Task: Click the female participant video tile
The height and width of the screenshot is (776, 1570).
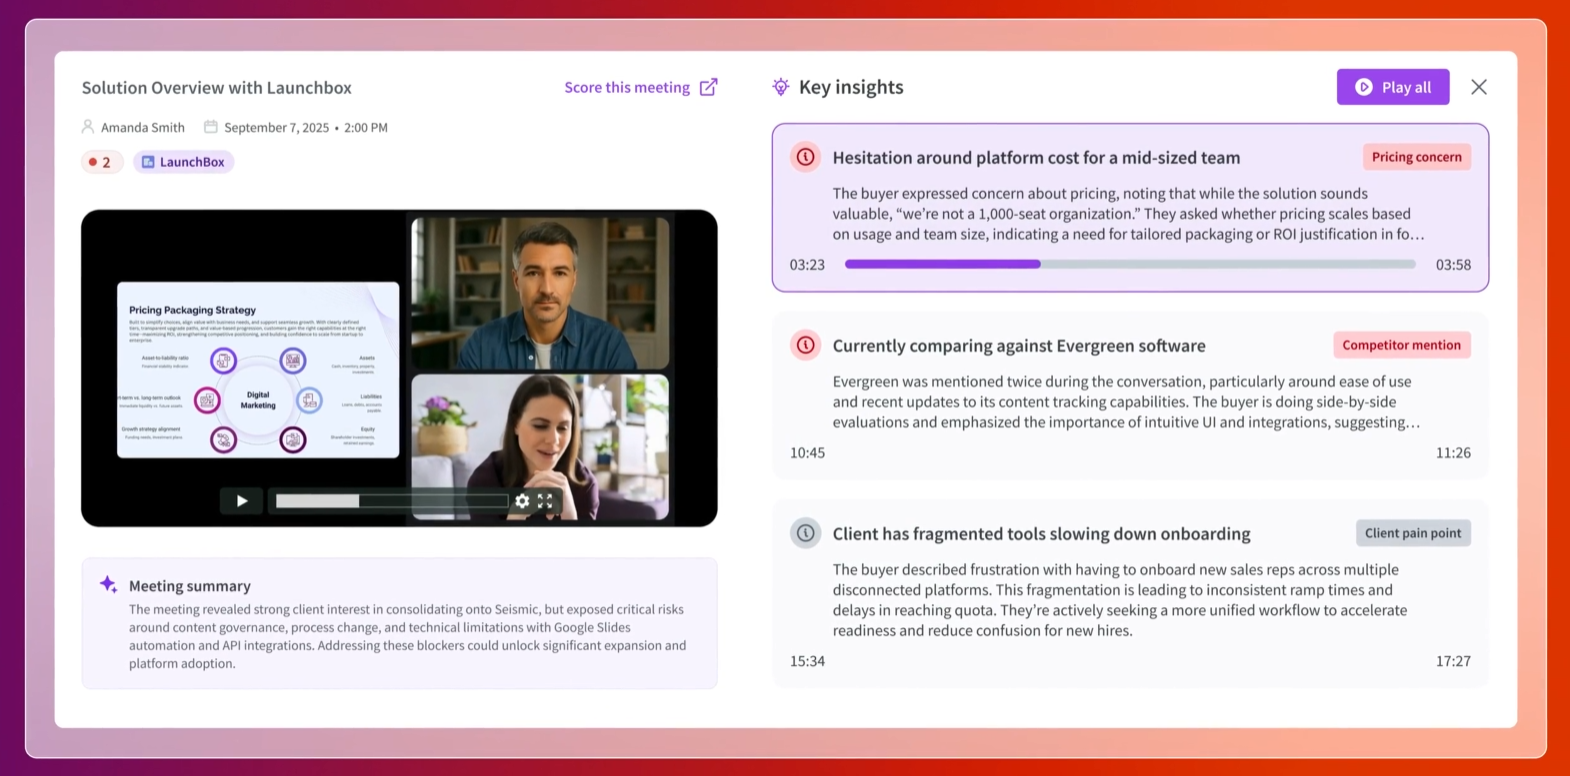Action: coord(540,447)
